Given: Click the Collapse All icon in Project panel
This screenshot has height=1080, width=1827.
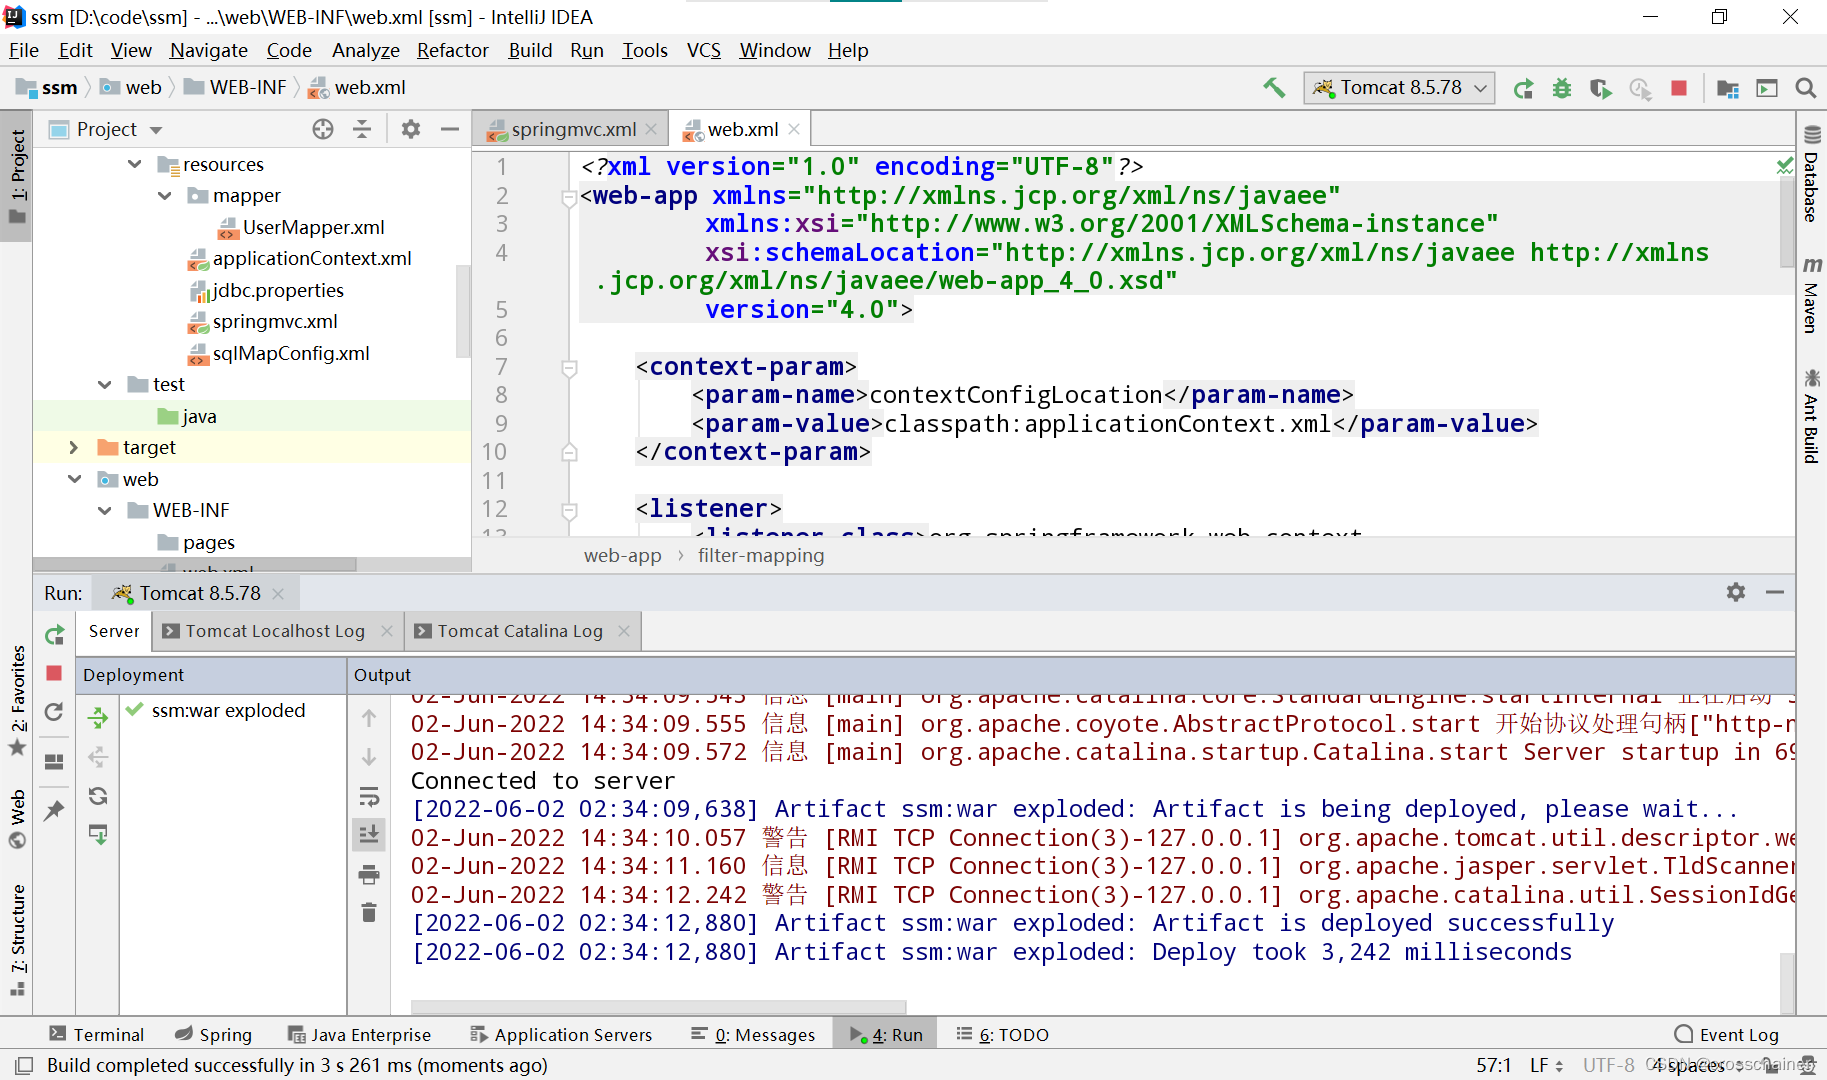Looking at the screenshot, I should pos(362,129).
